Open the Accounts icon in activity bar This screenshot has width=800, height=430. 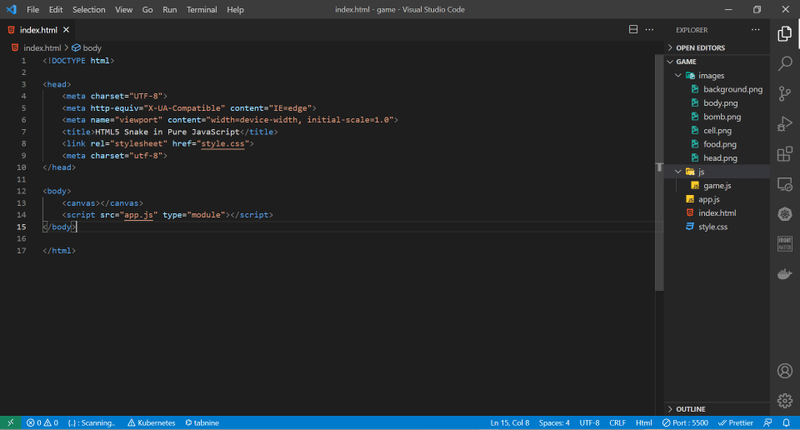pos(785,371)
